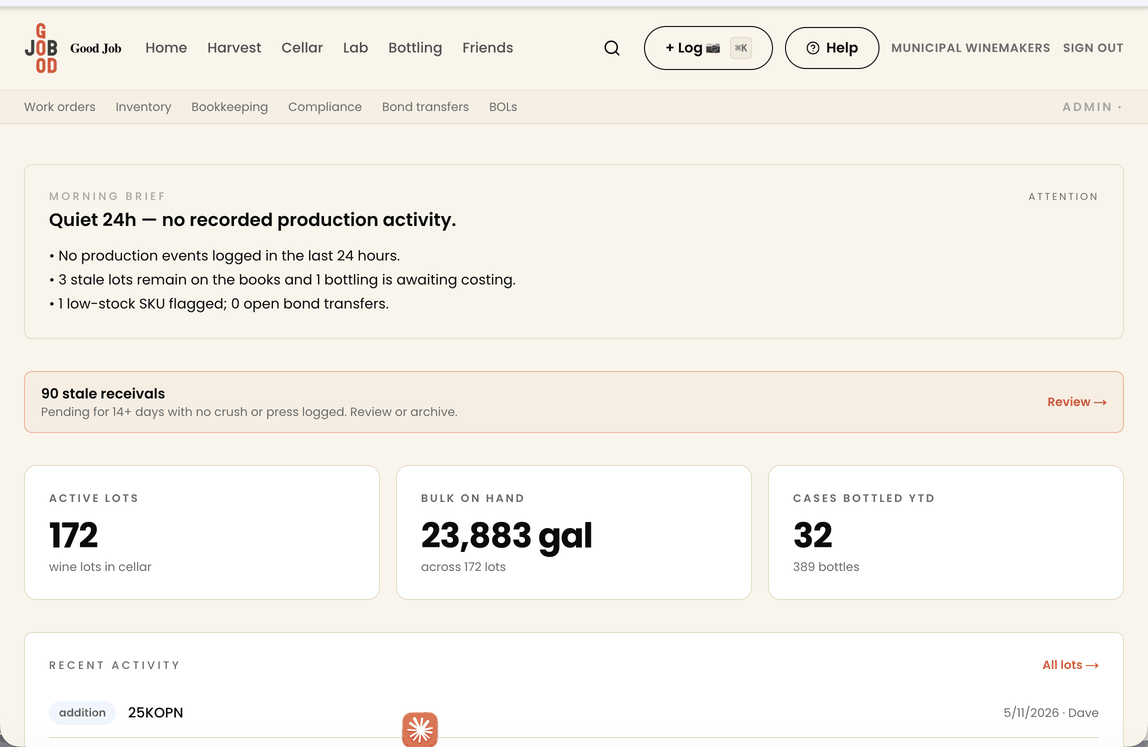Click the ATTENTION label

tap(1063, 196)
